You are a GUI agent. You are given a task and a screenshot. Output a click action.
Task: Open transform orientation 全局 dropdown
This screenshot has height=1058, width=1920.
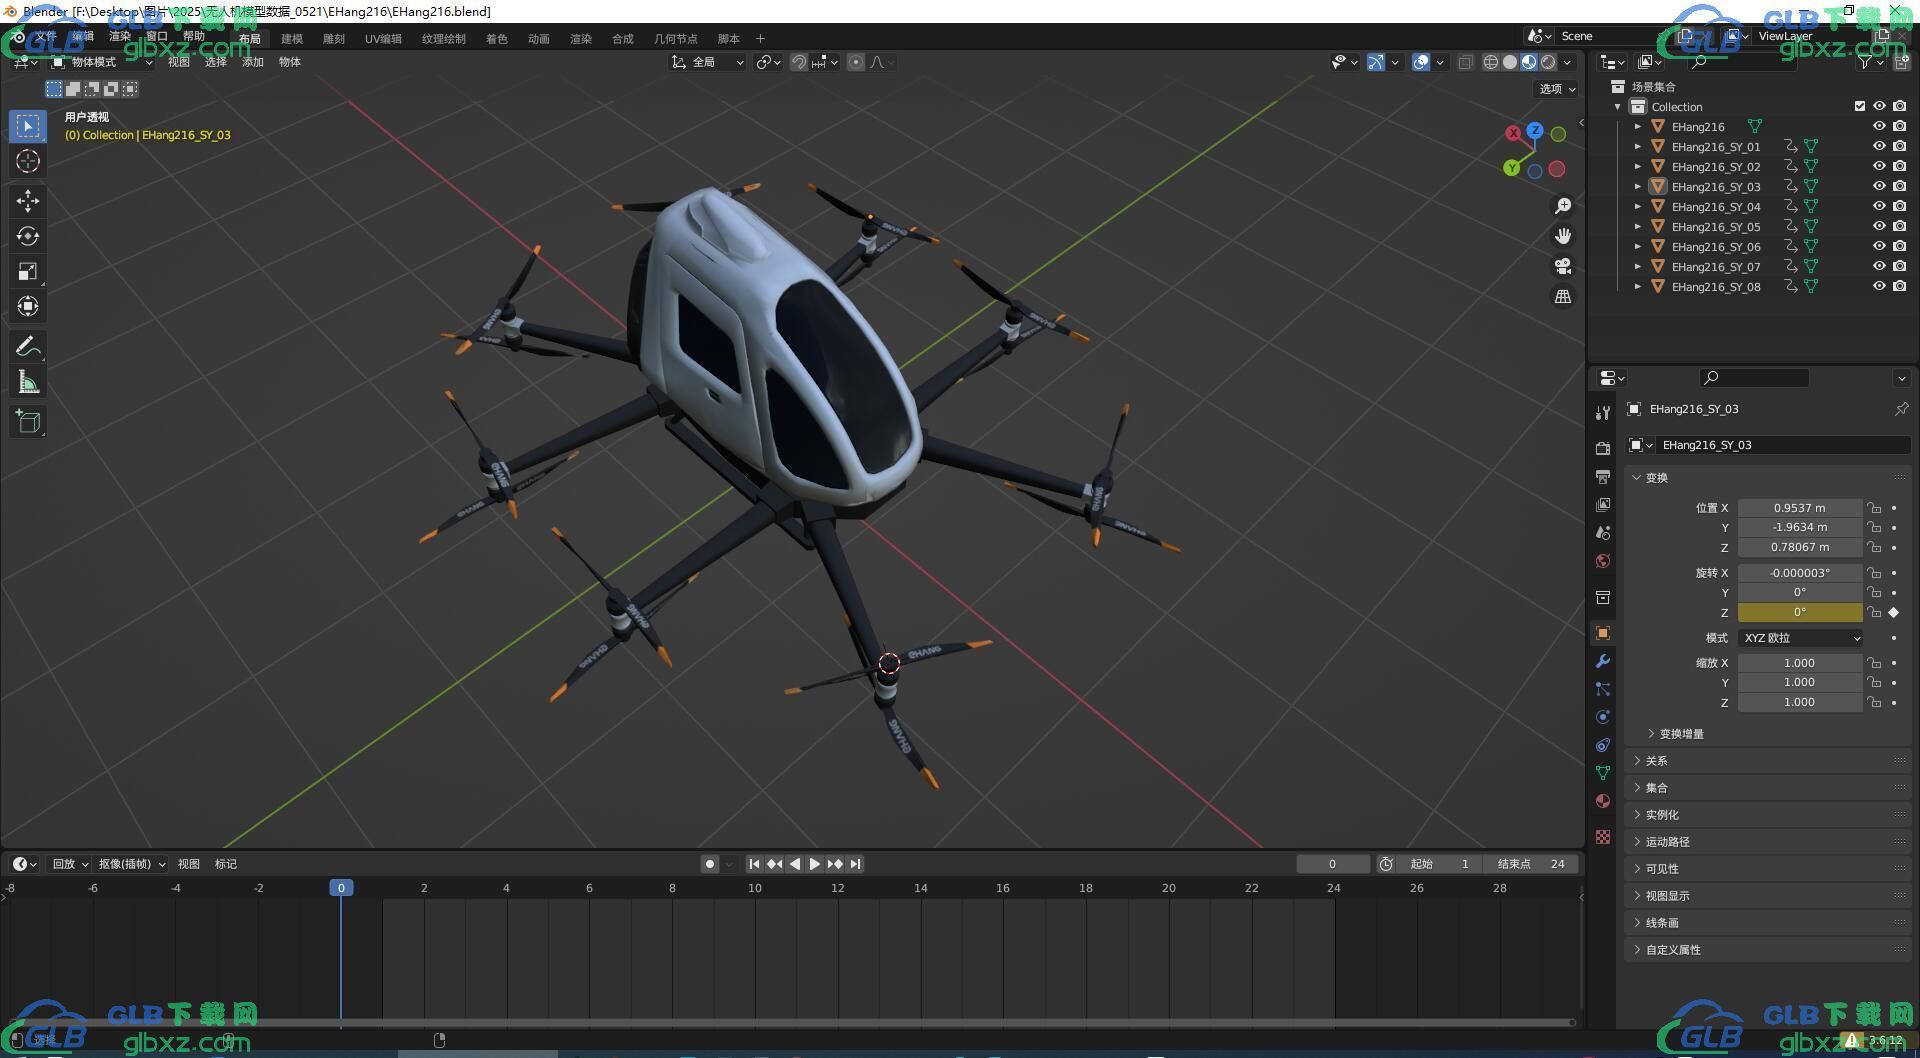708,62
